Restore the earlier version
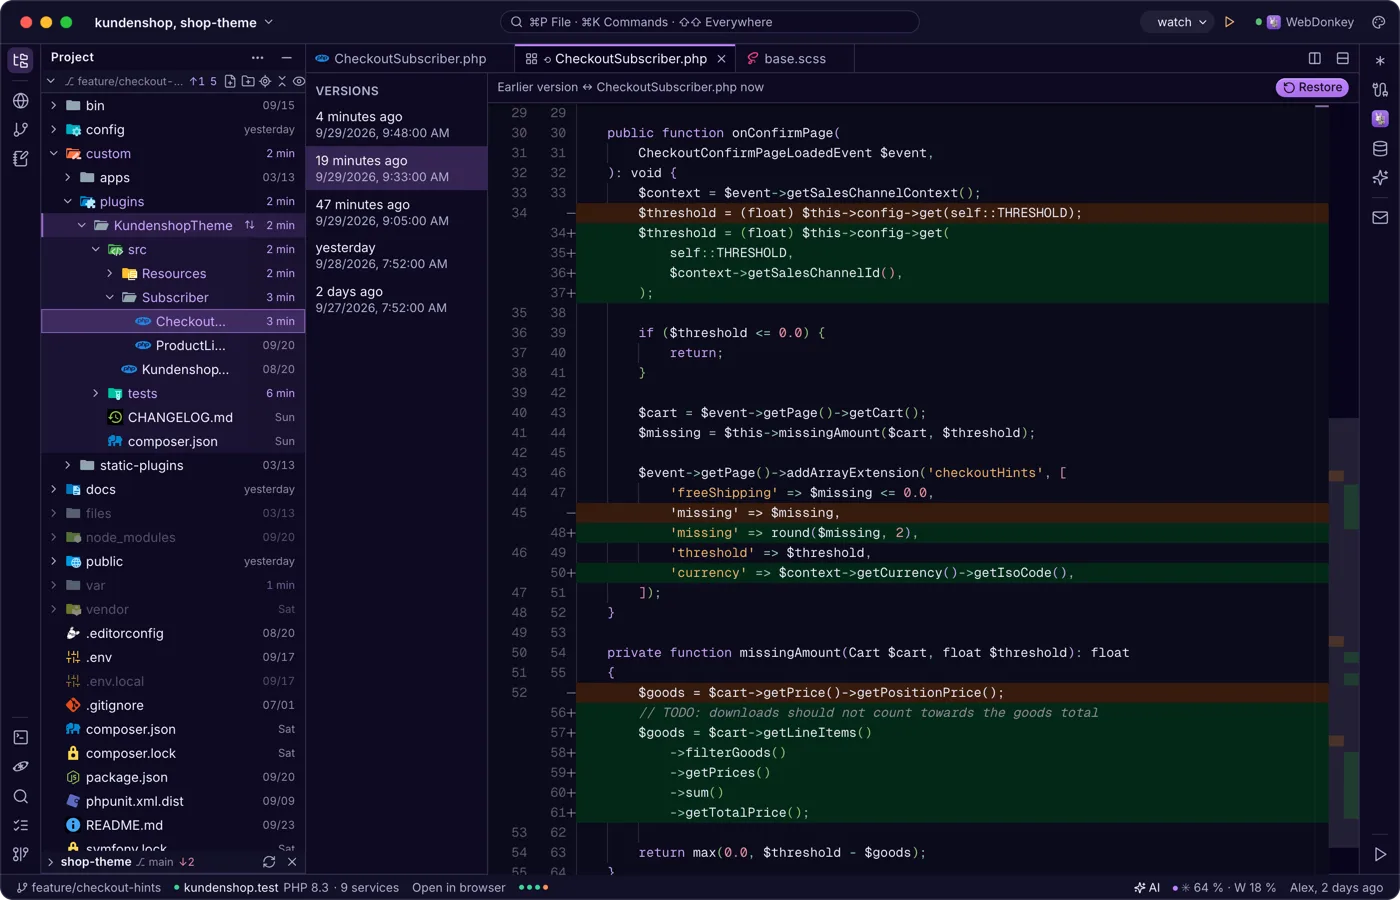The width and height of the screenshot is (1400, 900). [1312, 88]
